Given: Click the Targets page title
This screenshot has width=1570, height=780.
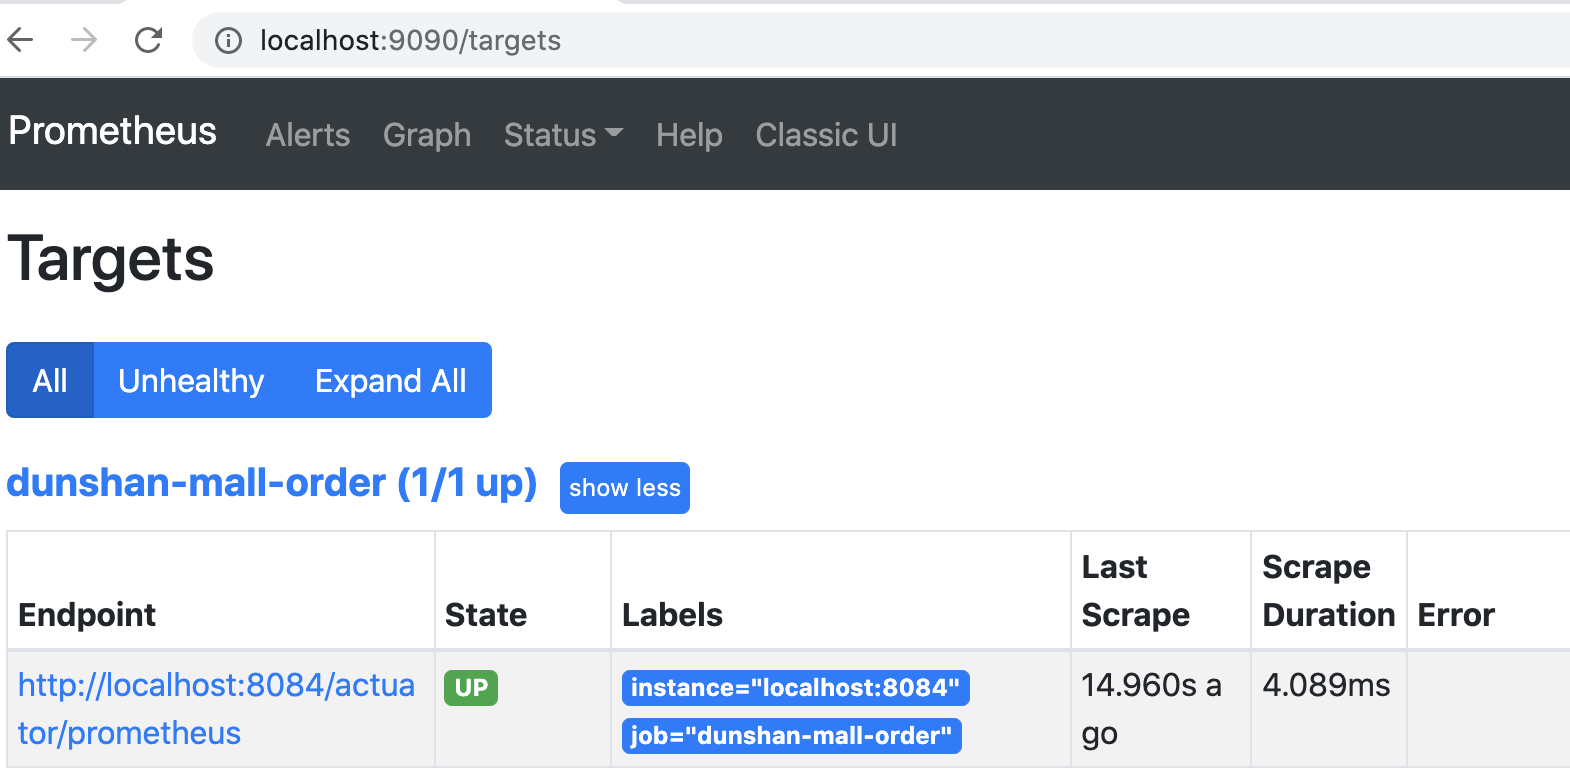Looking at the screenshot, I should (111, 259).
